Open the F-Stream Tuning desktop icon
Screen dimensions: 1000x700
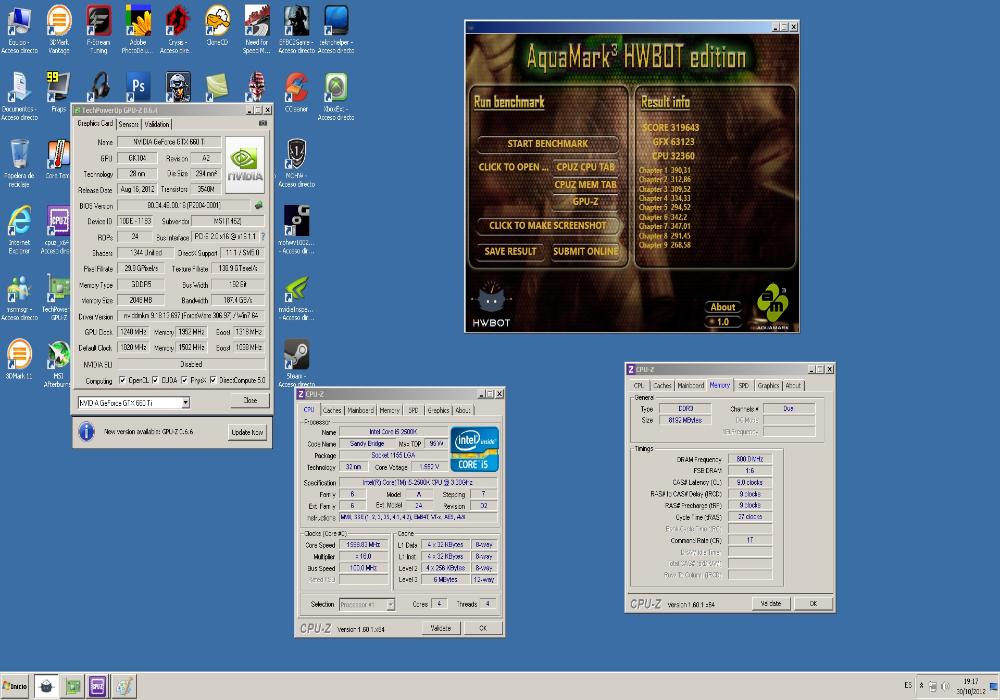pyautogui.click(x=98, y=27)
